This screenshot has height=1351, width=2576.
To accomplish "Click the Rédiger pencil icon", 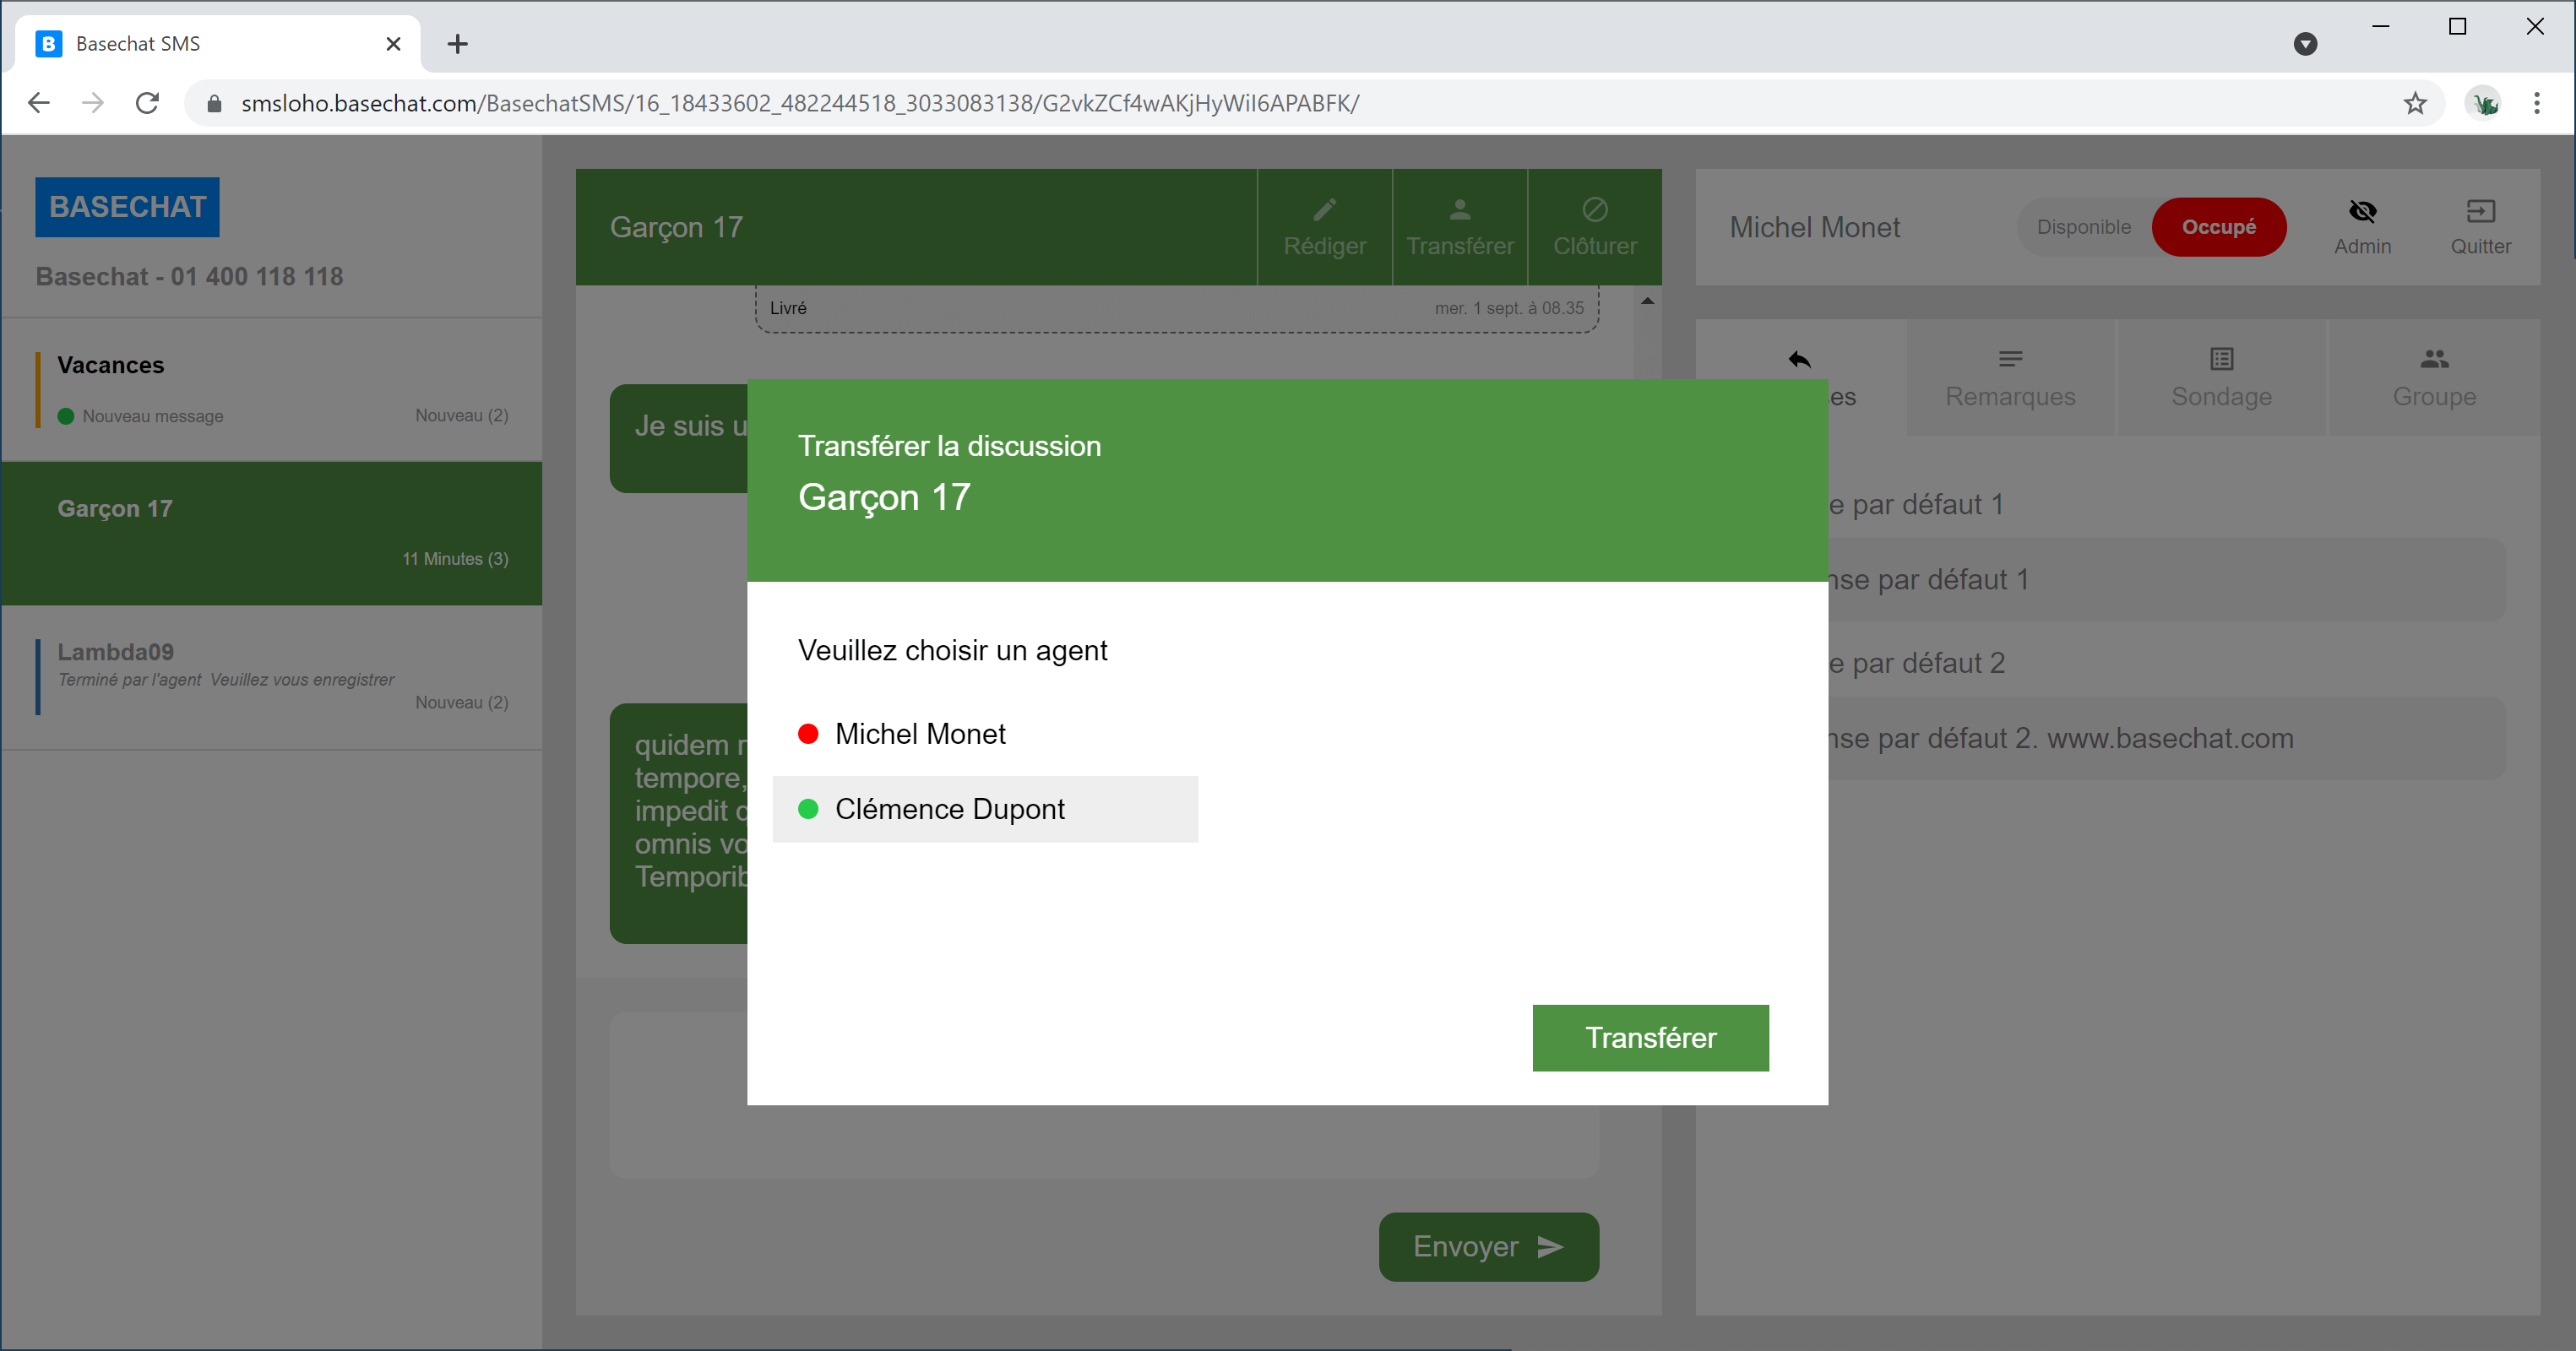I will tap(1324, 209).
